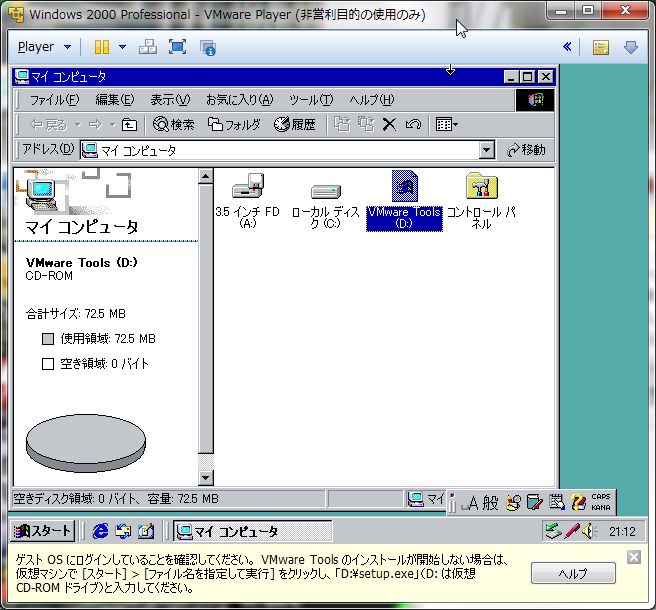Click the address bar input field
Viewport: 656px width, 610px height.
point(280,150)
